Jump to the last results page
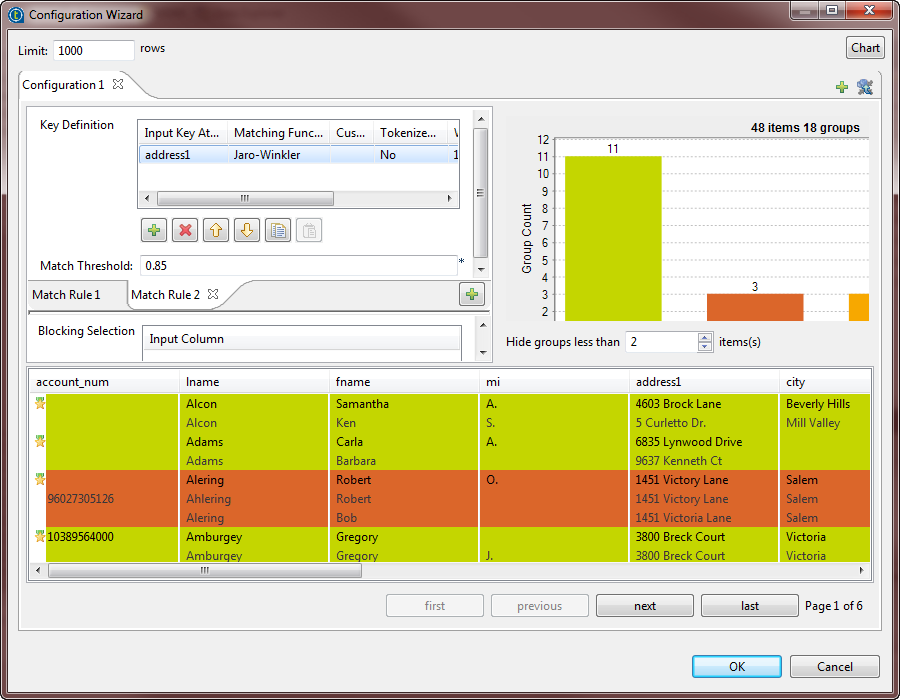 click(750, 606)
